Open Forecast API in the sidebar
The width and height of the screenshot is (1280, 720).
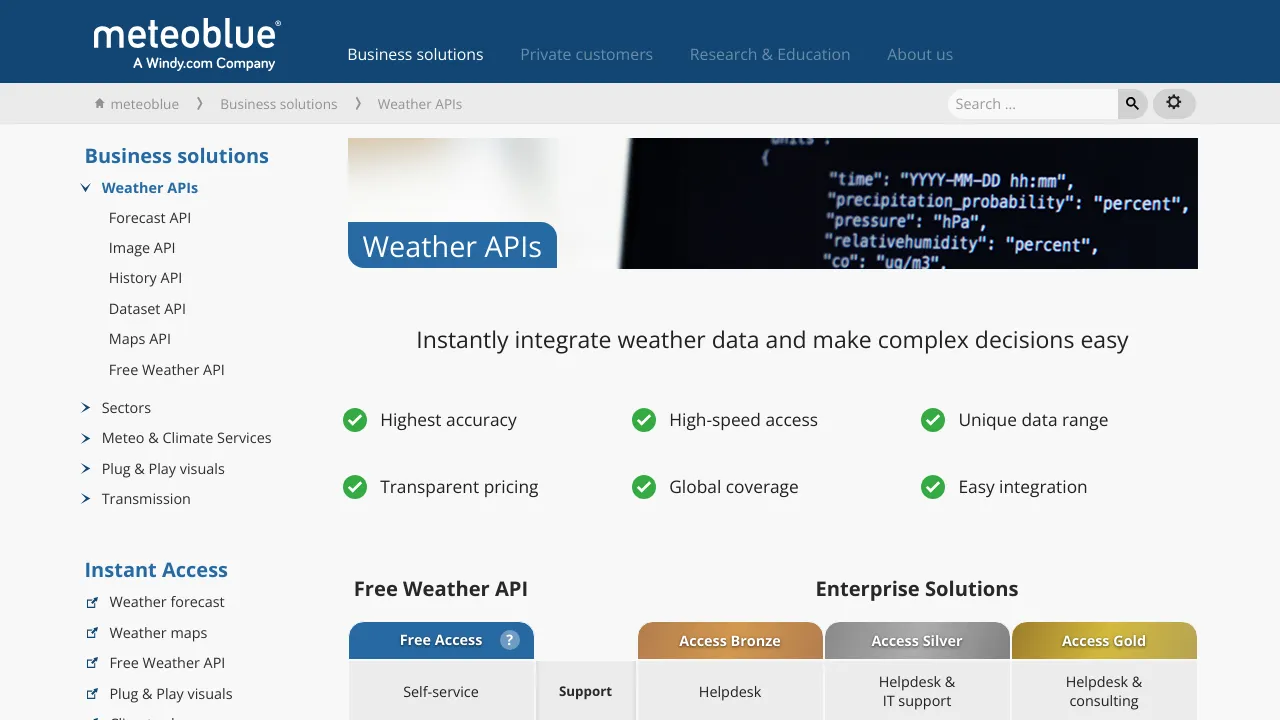click(x=150, y=218)
